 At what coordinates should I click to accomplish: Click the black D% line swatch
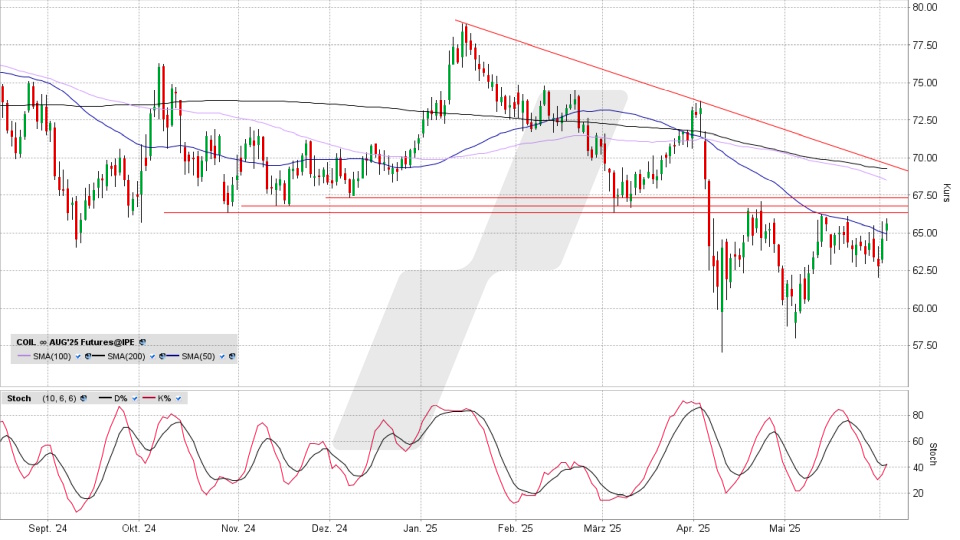point(105,398)
